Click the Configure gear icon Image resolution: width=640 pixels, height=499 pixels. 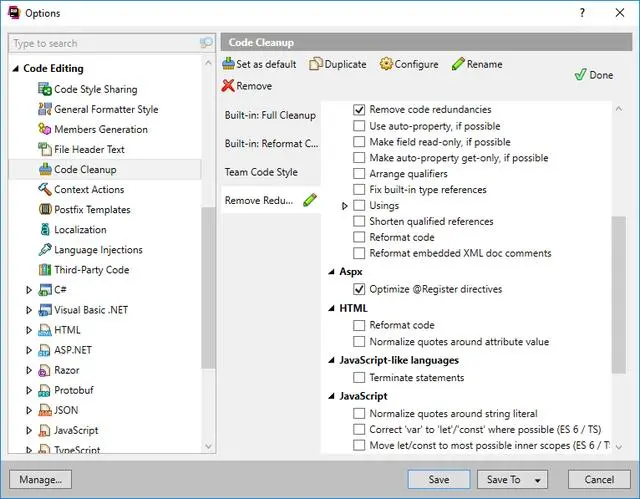click(x=386, y=64)
